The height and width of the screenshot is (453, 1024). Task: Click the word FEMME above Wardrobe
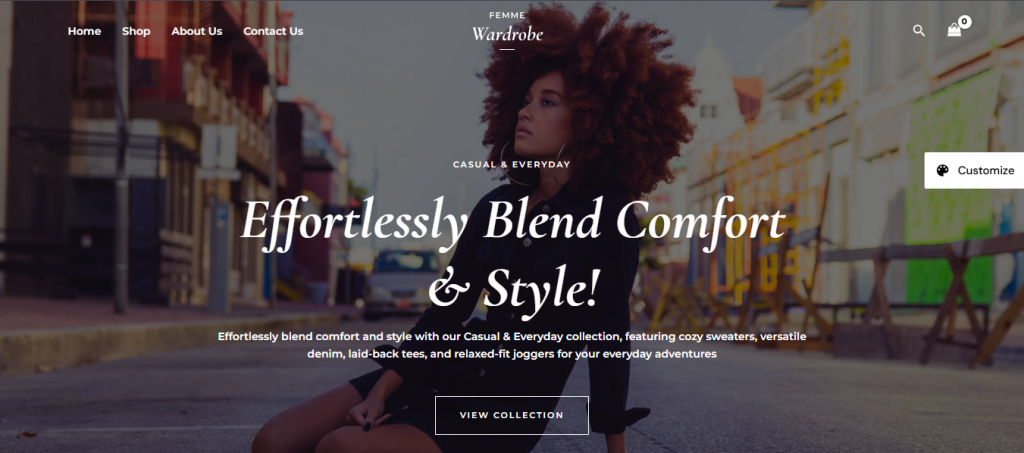click(x=507, y=16)
